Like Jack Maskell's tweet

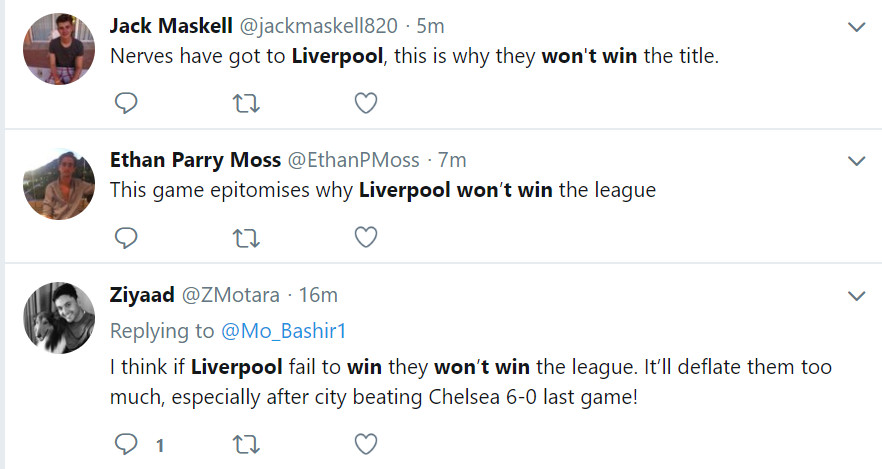(x=366, y=102)
